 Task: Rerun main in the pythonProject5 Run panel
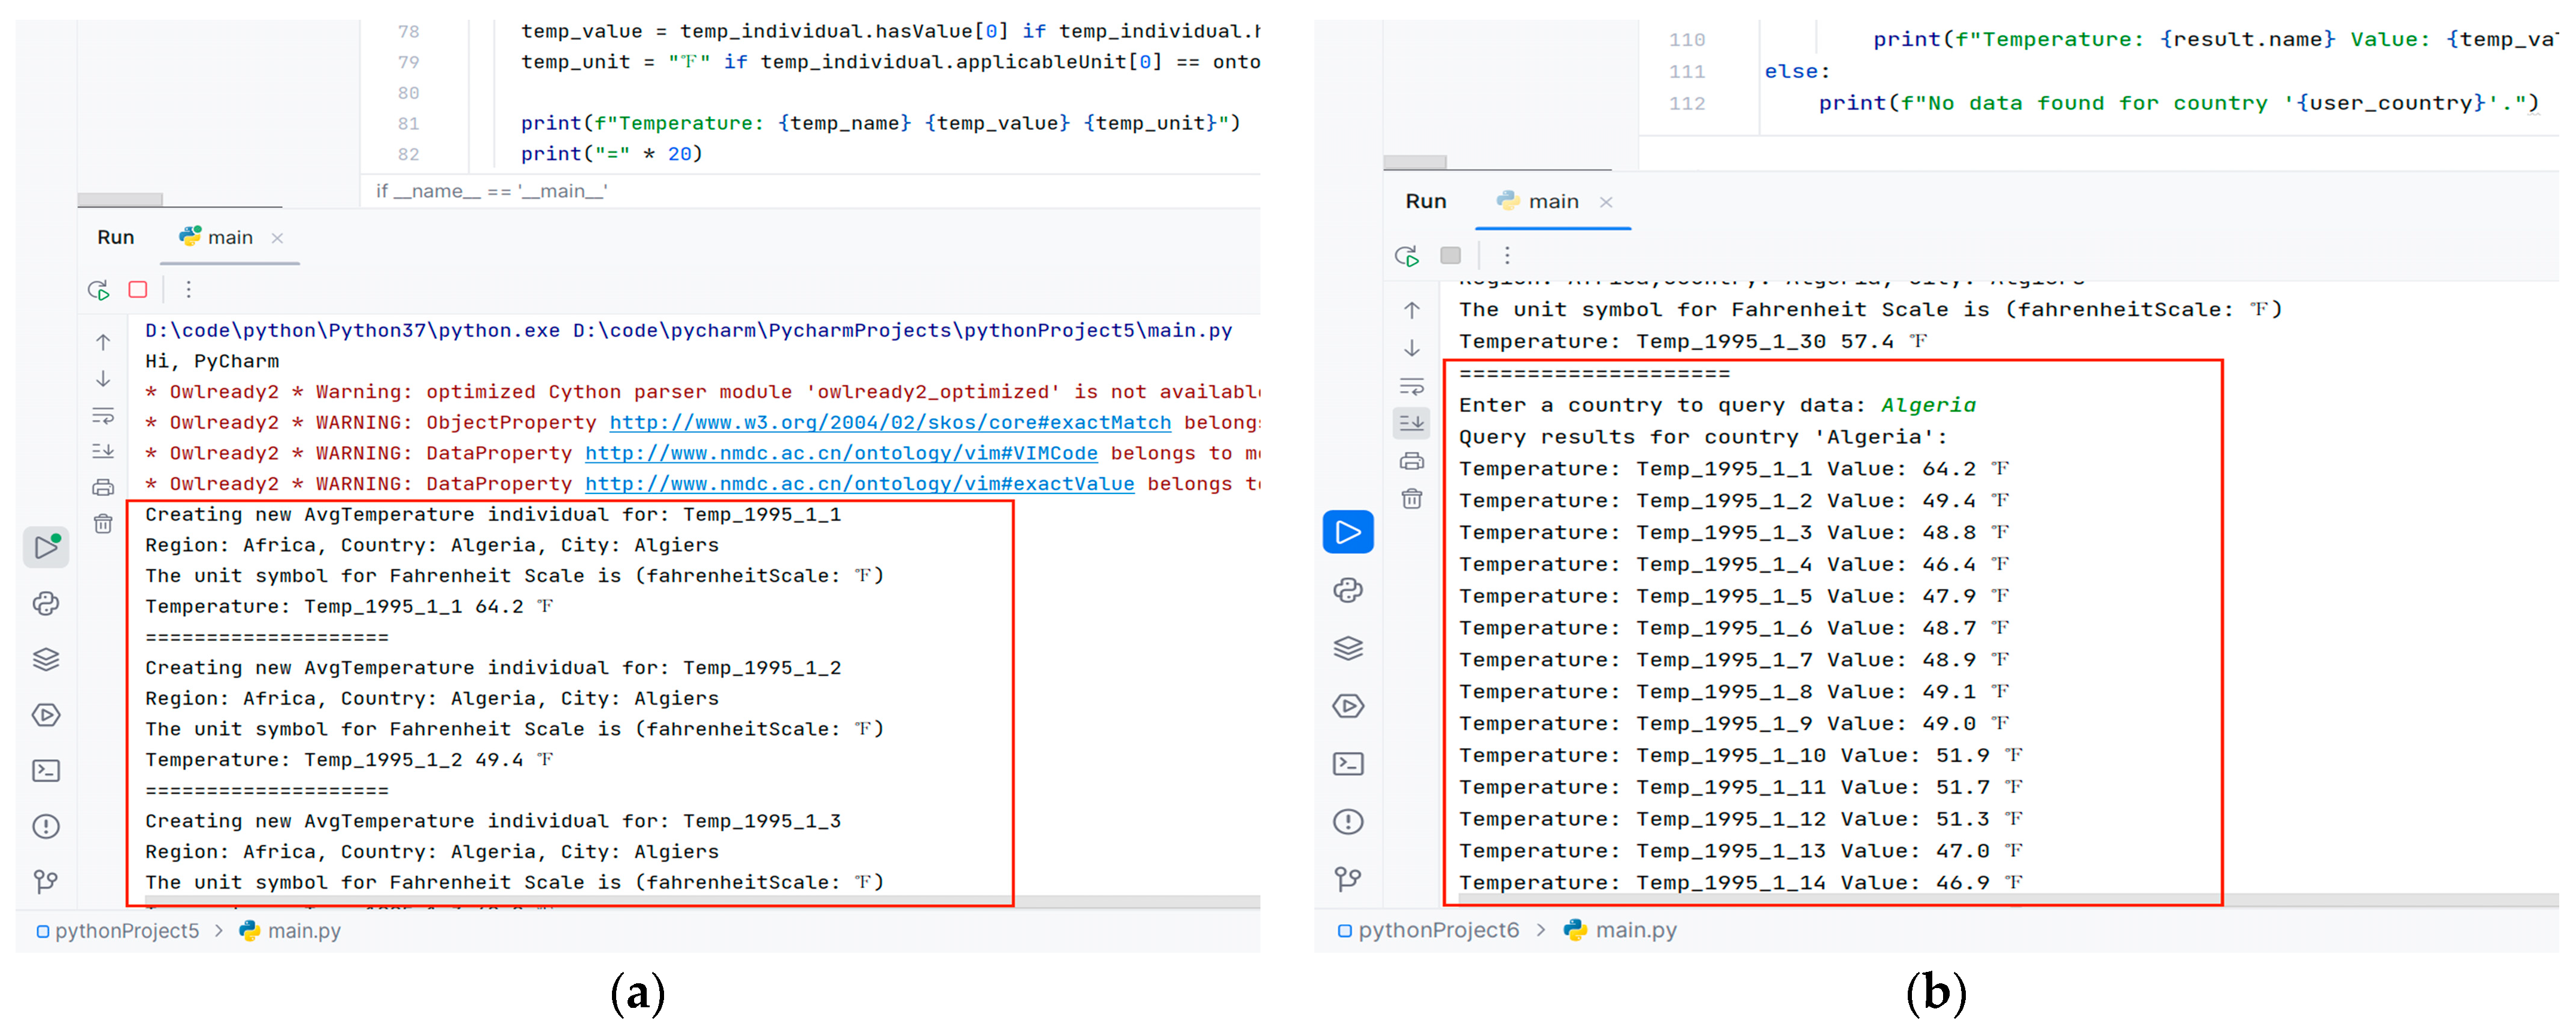[x=98, y=290]
